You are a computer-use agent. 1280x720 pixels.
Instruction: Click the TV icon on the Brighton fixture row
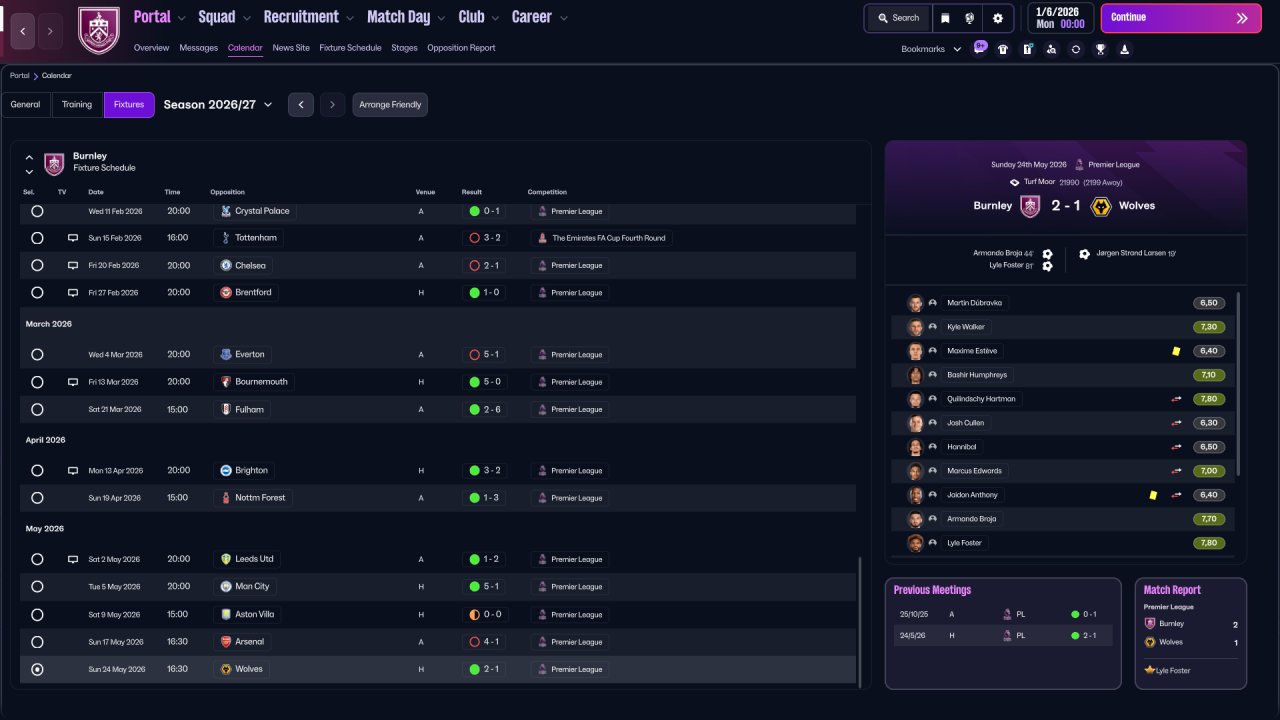73,471
